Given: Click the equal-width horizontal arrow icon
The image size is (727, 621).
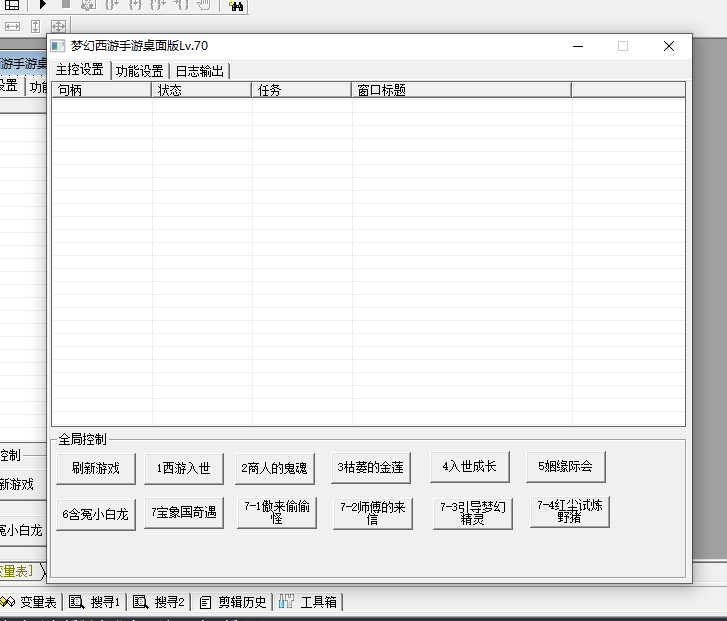Looking at the screenshot, I should click(x=13, y=26).
